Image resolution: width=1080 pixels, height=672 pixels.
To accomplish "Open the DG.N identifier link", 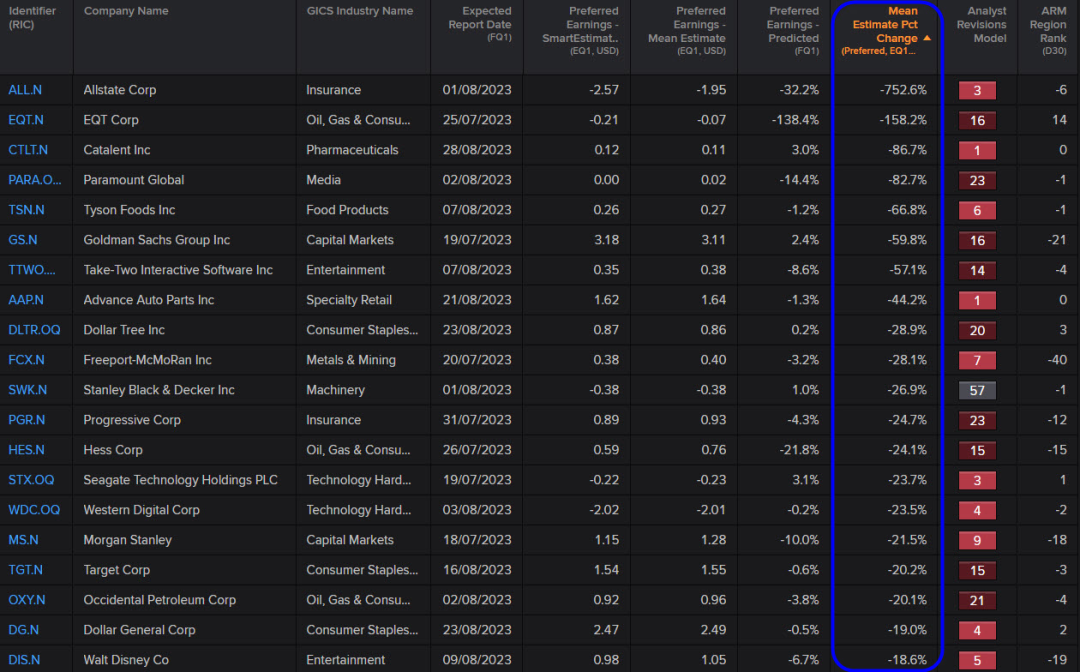I will 23,630.
